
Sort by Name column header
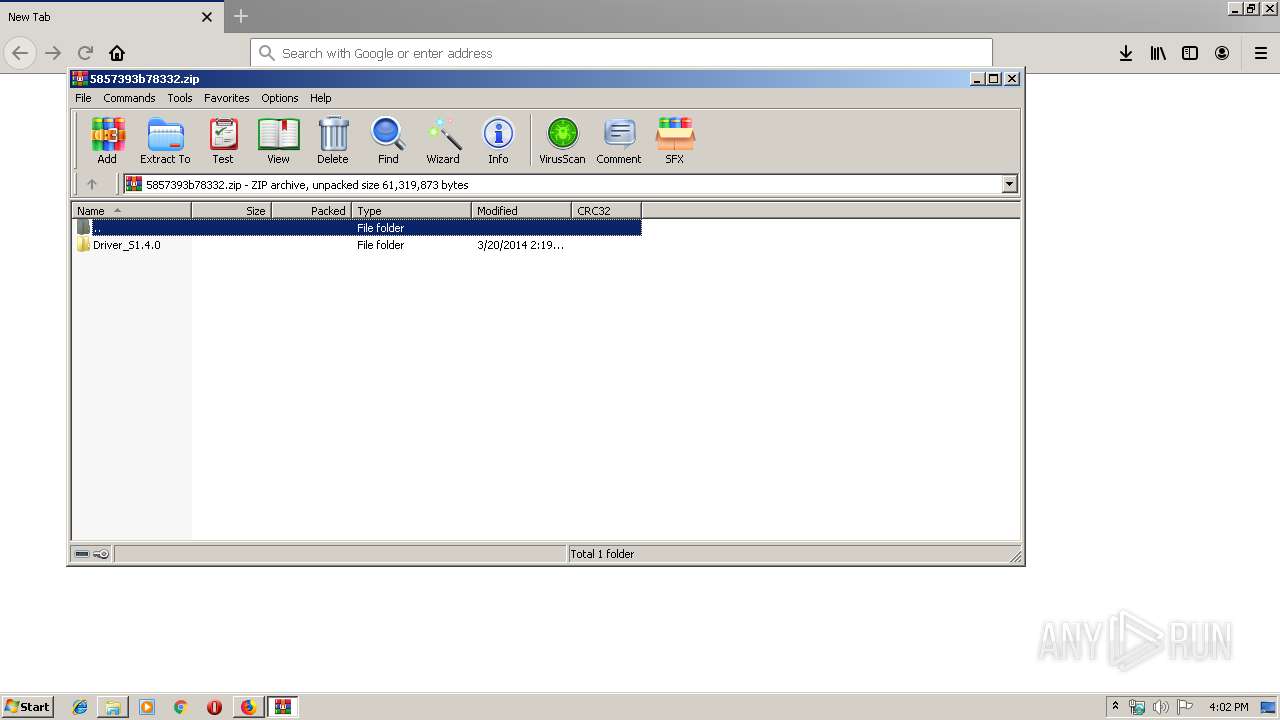[131, 210]
